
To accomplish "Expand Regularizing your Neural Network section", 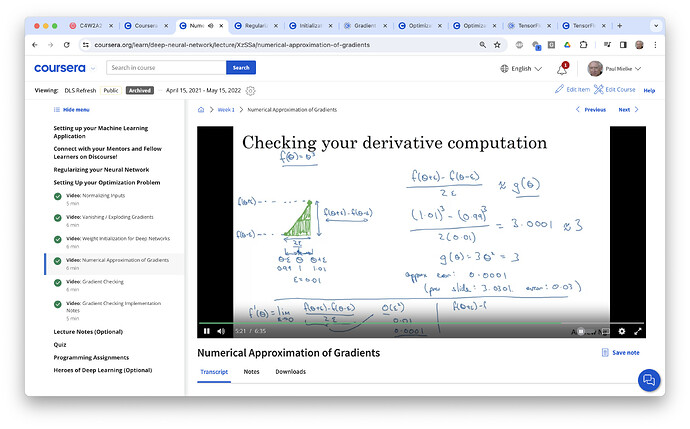I will [x=101, y=170].
